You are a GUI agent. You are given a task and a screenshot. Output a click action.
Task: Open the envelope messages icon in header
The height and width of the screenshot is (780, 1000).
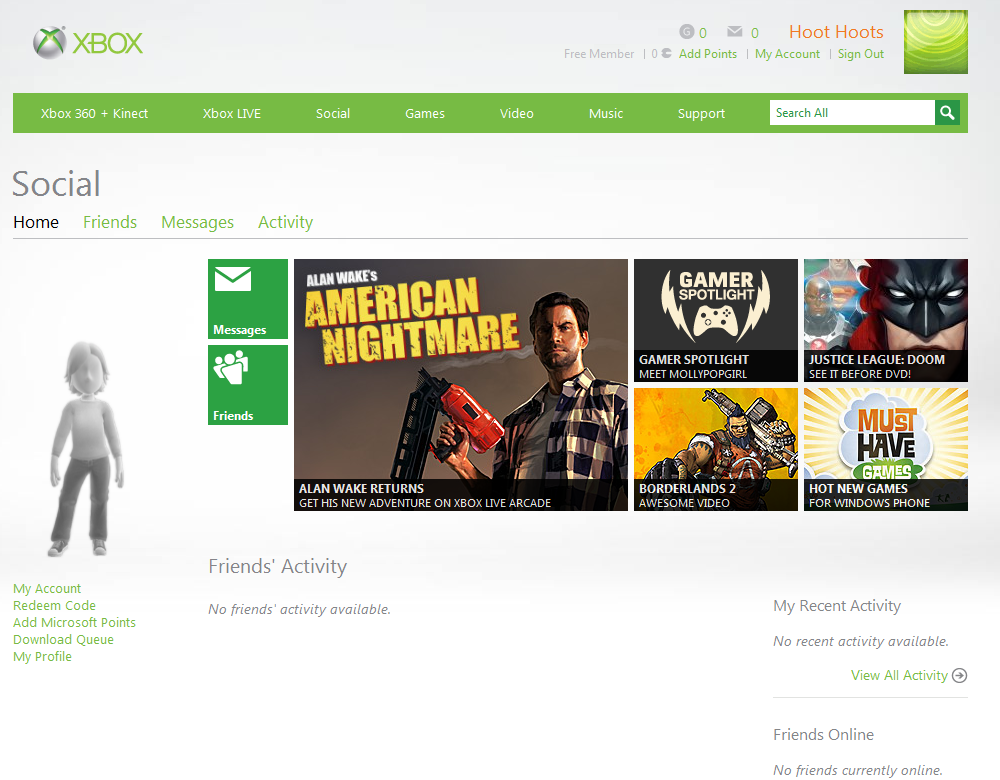(x=735, y=31)
